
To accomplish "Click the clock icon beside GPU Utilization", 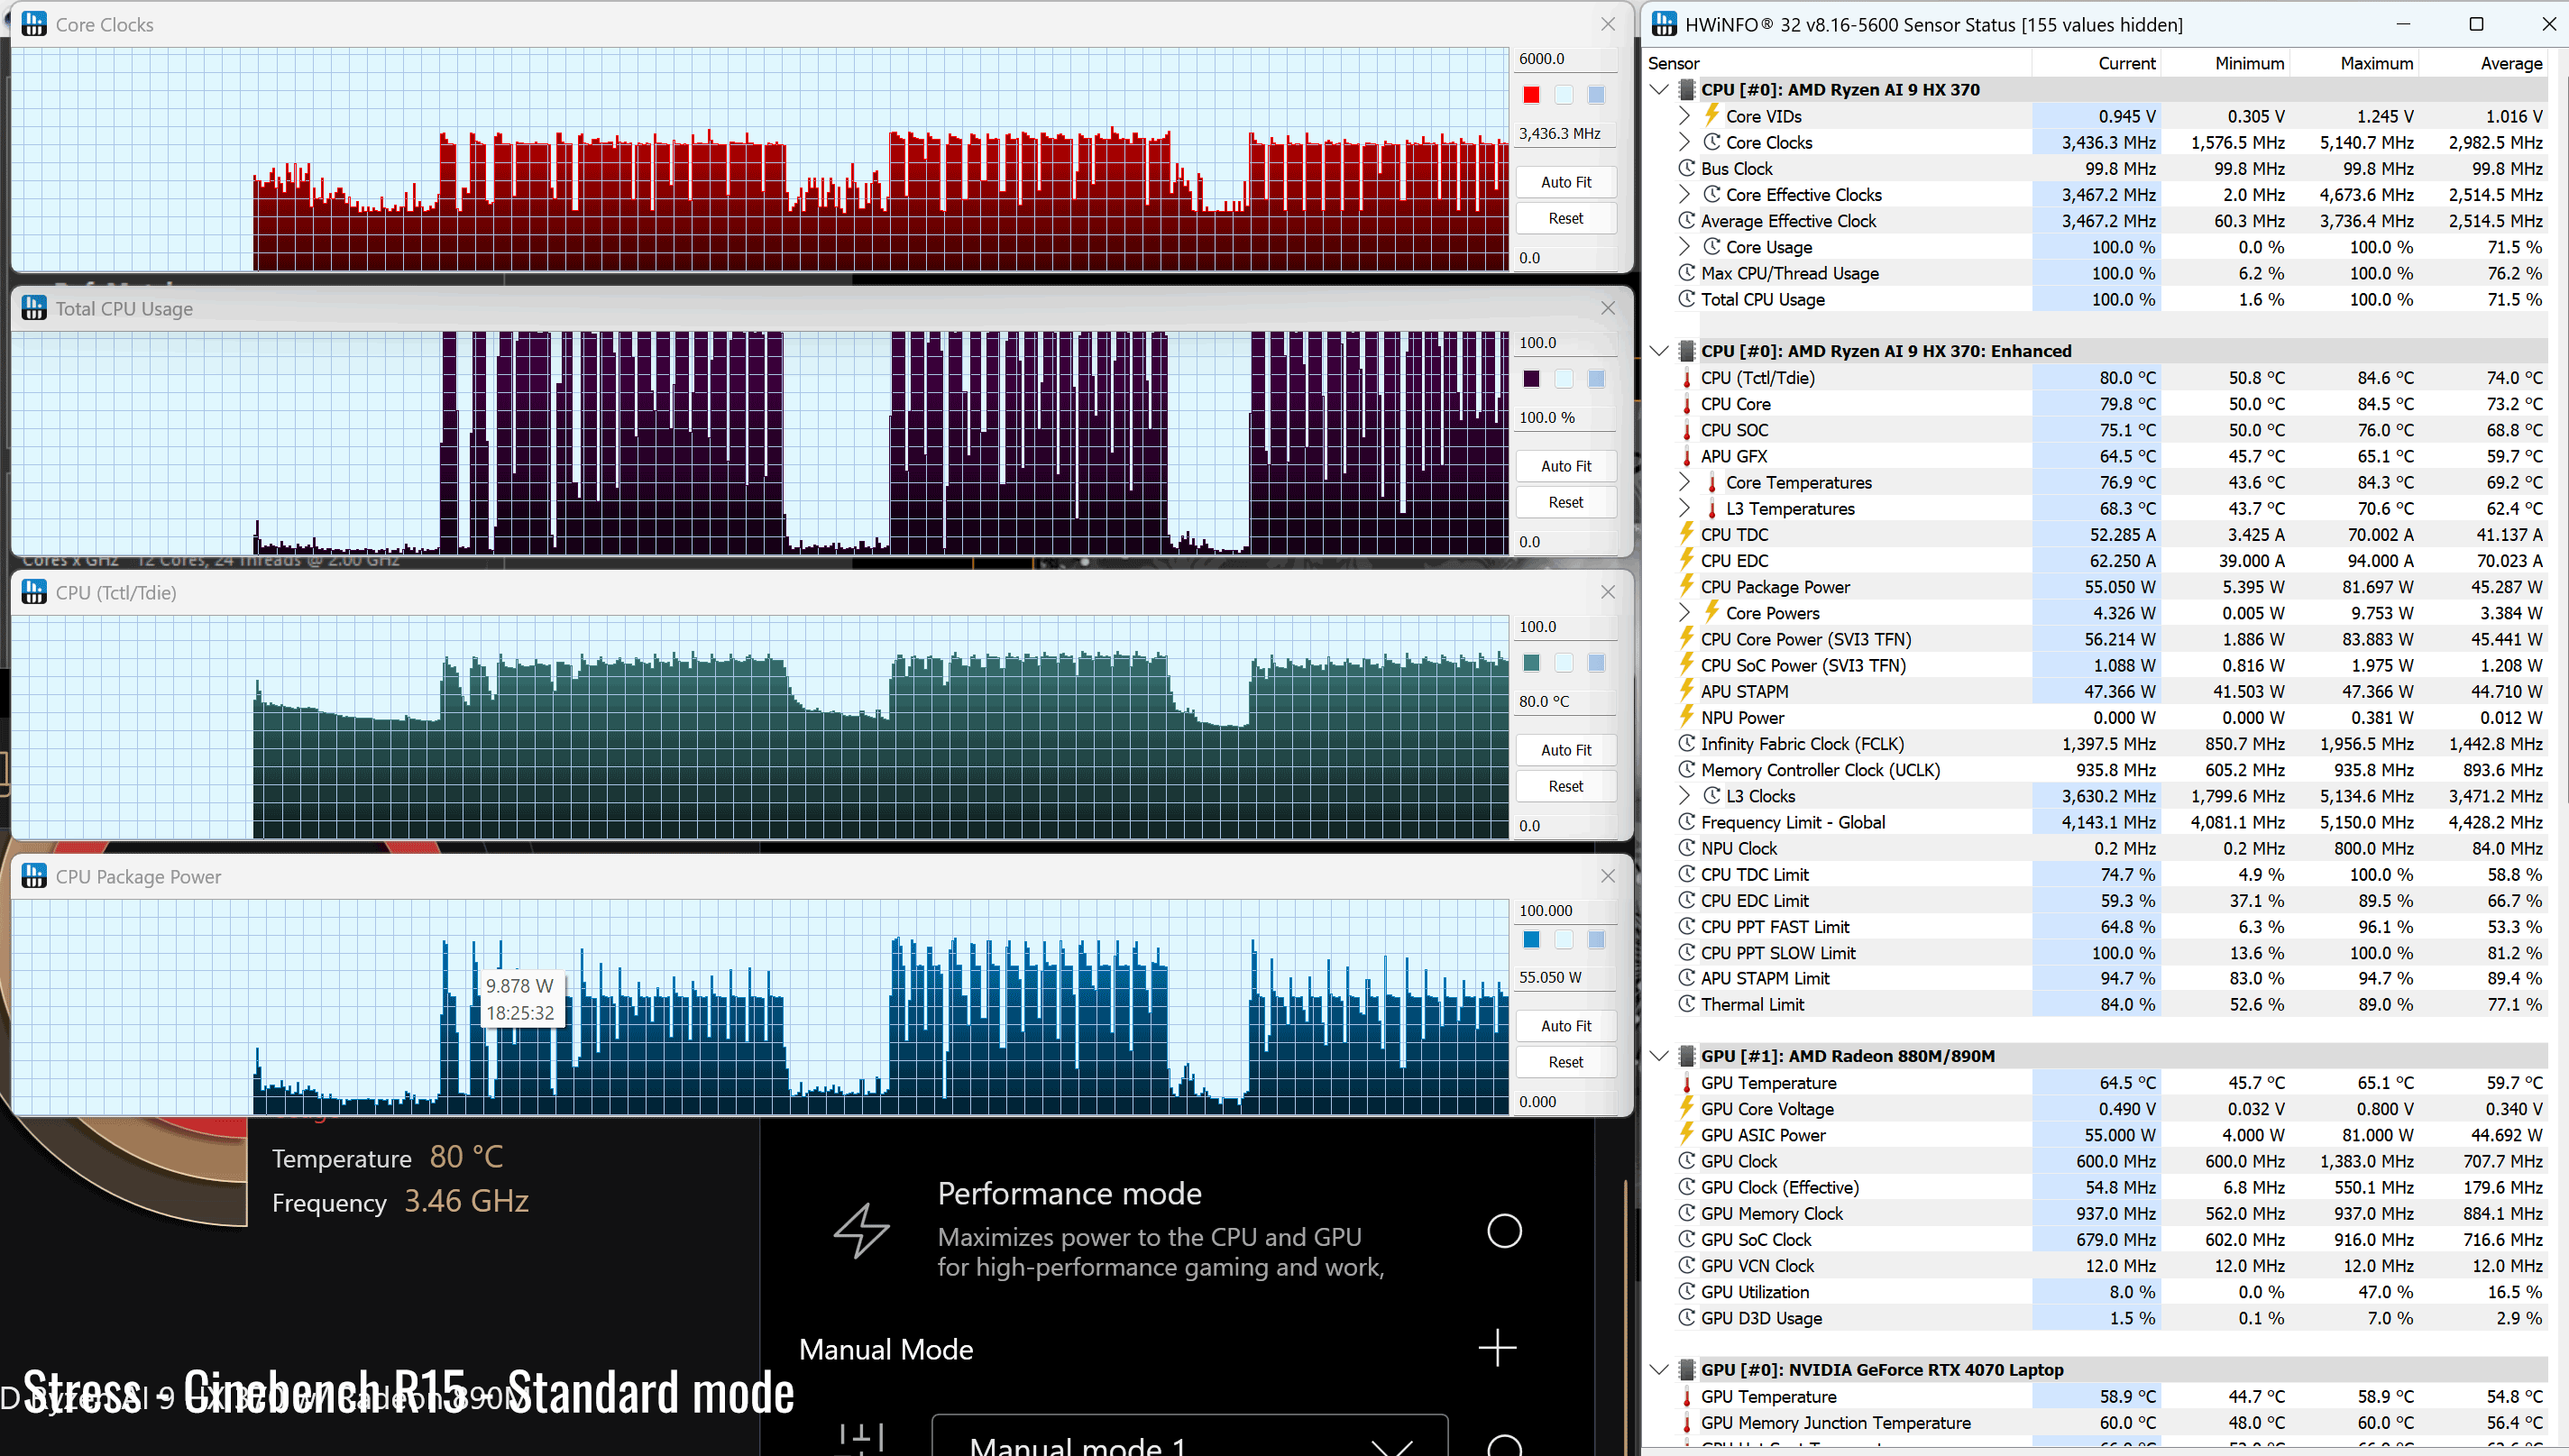I will click(x=1686, y=1291).
